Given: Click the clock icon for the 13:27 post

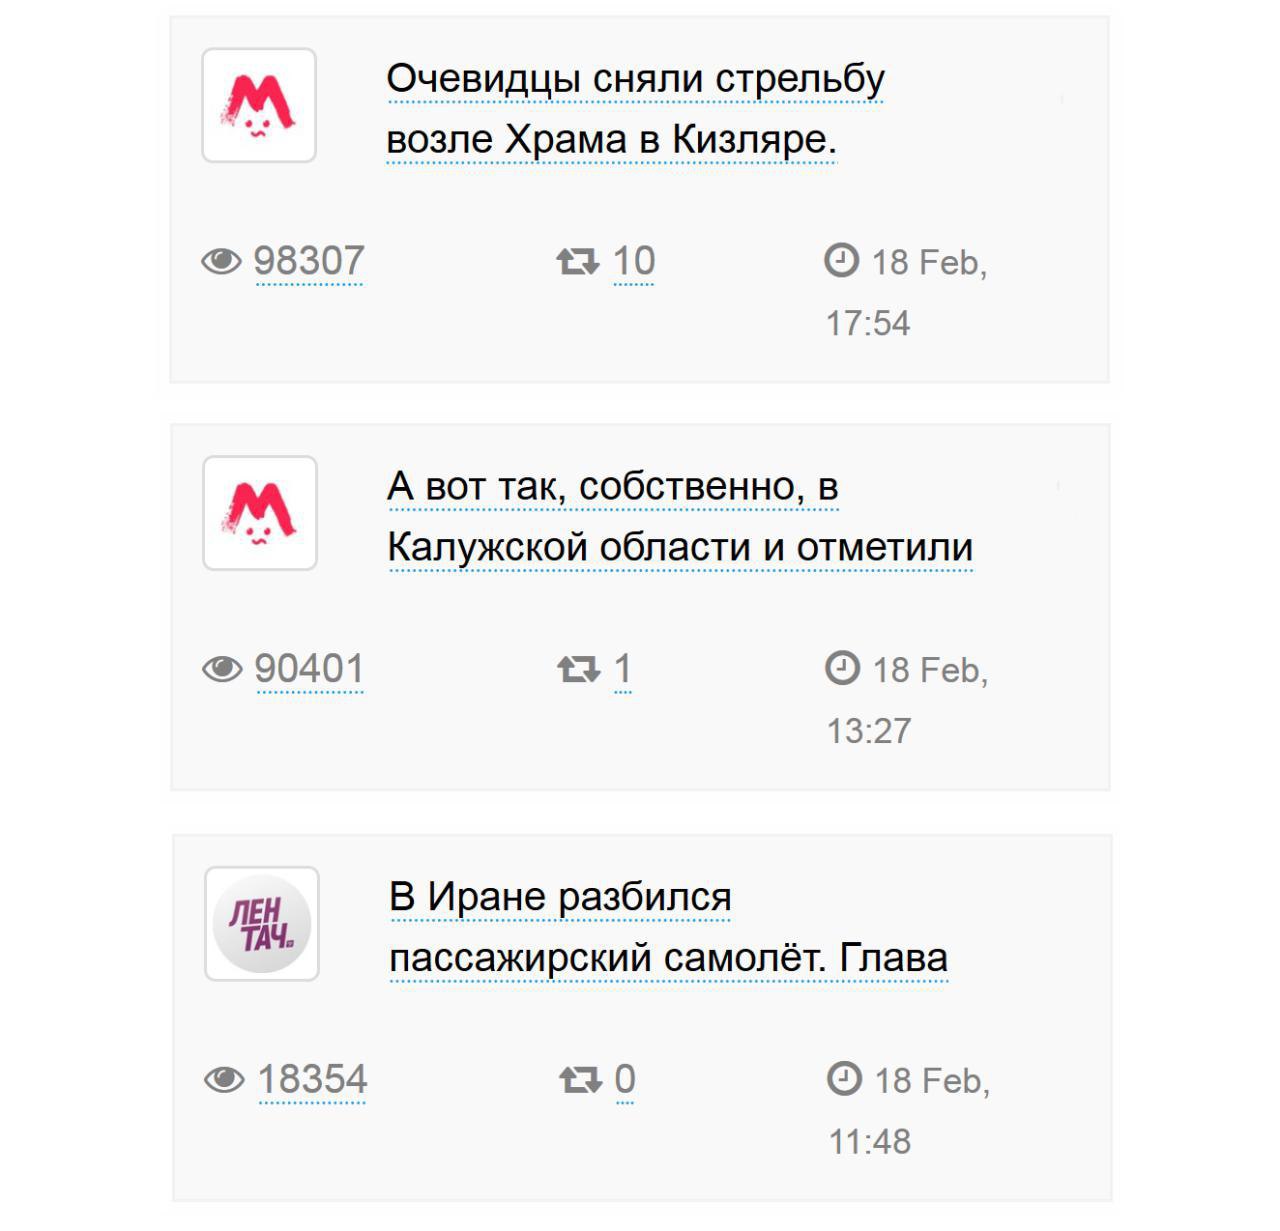Looking at the screenshot, I should [x=842, y=667].
